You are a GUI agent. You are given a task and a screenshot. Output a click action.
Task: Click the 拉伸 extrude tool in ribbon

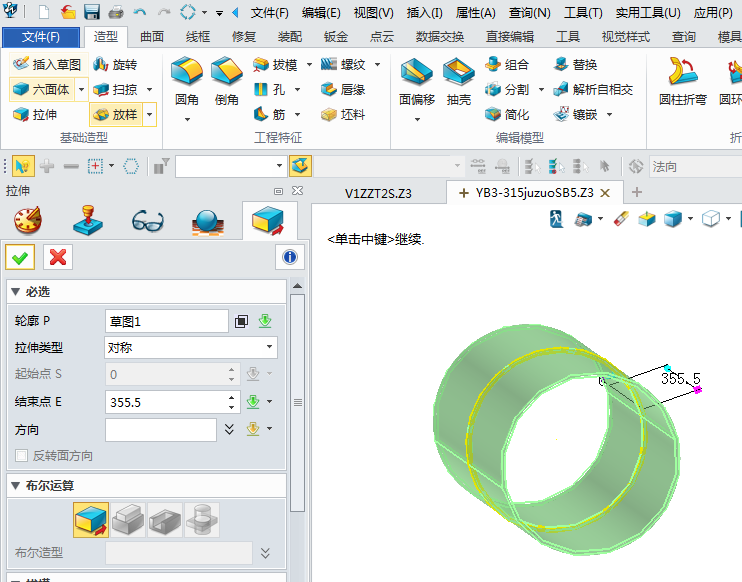coord(36,115)
